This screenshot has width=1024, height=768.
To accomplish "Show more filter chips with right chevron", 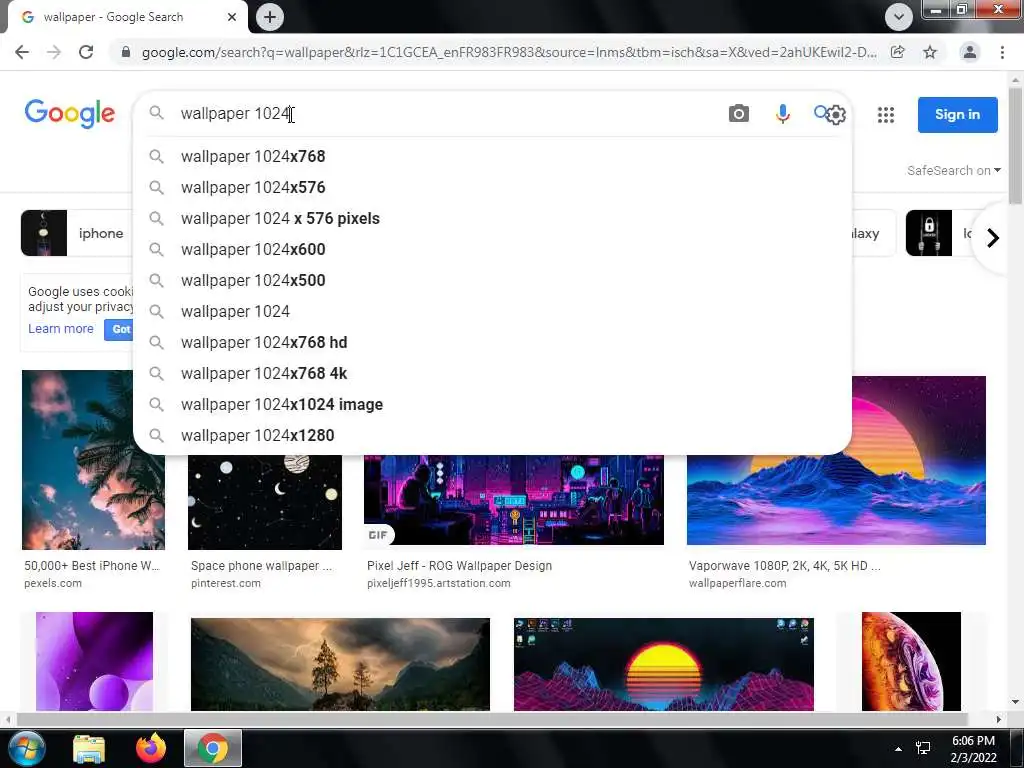I will tap(993, 238).
